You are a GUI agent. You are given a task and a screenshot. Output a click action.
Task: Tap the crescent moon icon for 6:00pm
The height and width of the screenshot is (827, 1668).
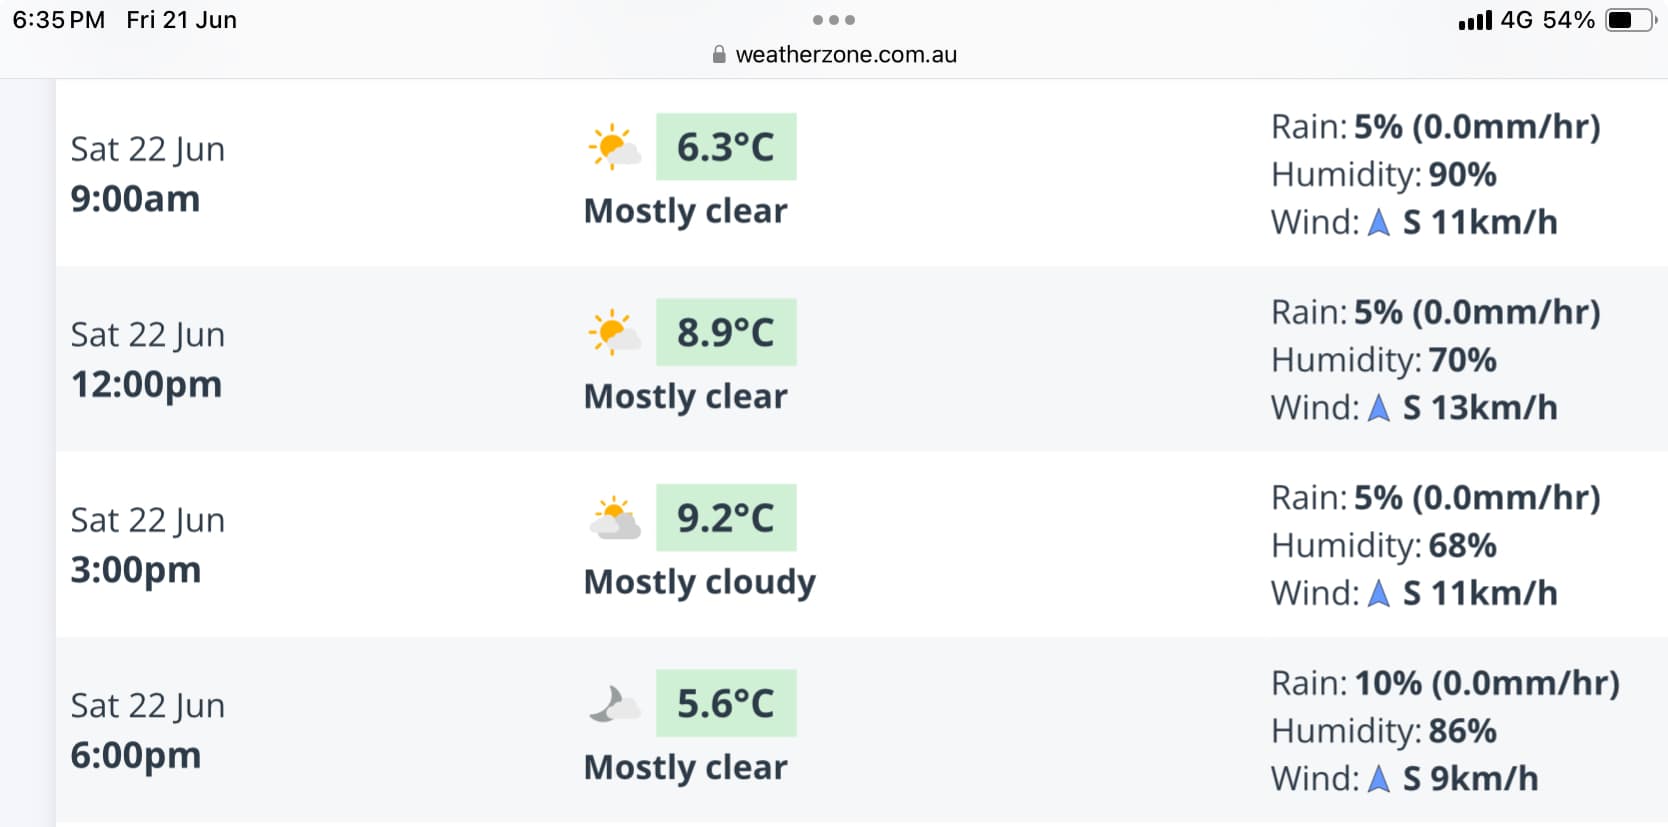click(x=614, y=703)
